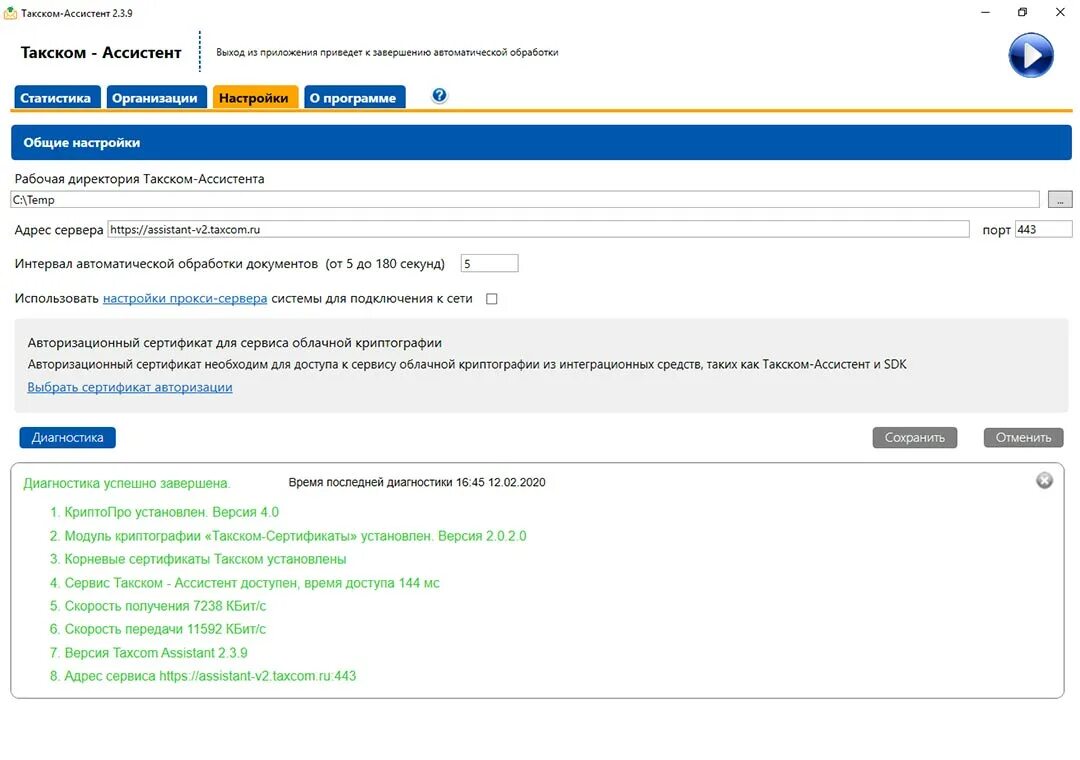Screen dimensions: 1080x760
Task: Select line 'Корневые сертификаты Такском установлены'
Action: coord(198,559)
